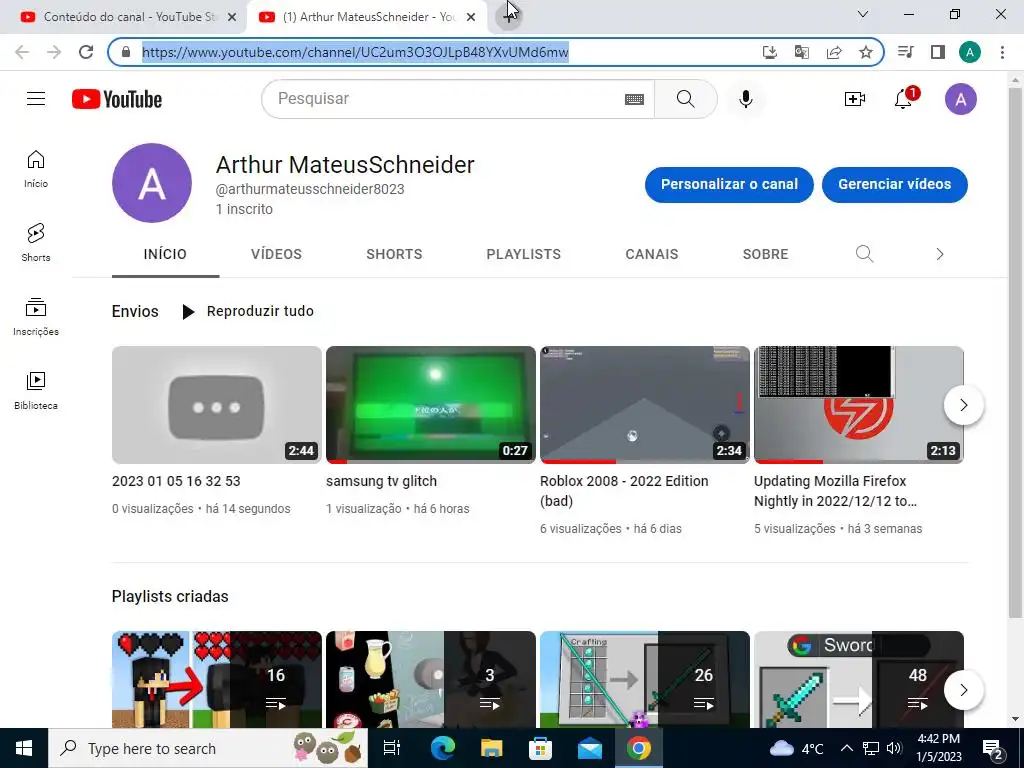The image size is (1024, 768).
Task: Open the 48-video Sword playlist thumbnail
Action: 858,679
